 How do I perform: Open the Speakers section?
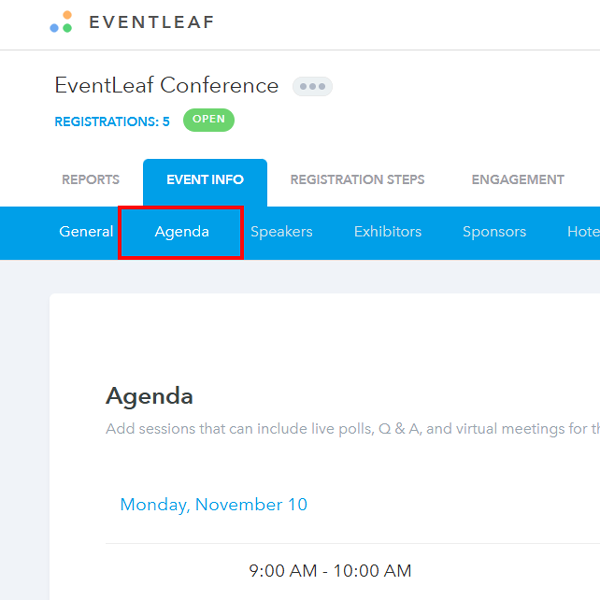[281, 232]
